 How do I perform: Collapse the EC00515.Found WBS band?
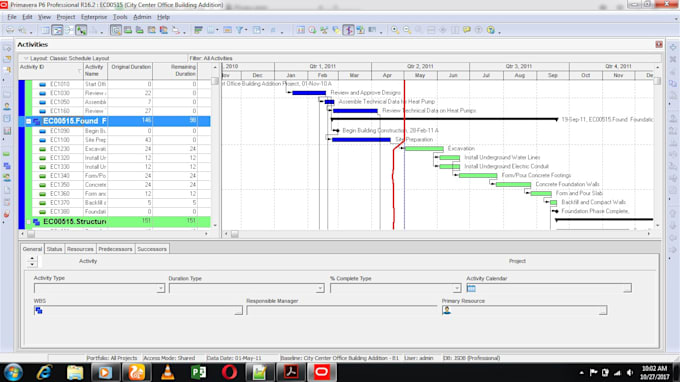tap(28, 121)
